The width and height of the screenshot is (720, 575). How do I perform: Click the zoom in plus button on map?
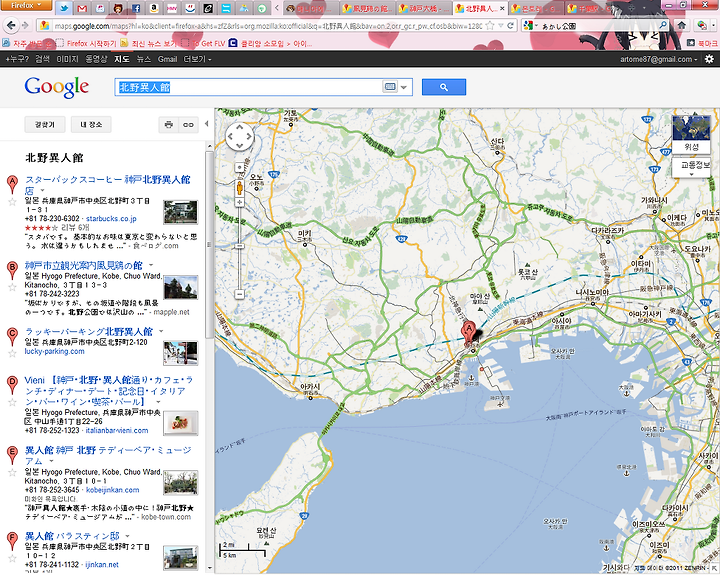point(239,202)
